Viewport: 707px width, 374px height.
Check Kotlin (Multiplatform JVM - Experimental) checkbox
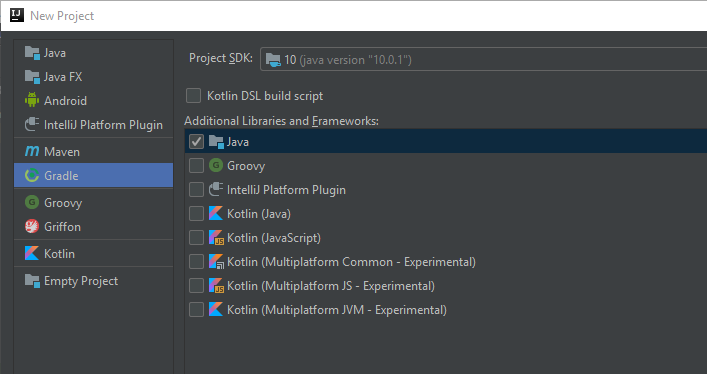(x=196, y=309)
